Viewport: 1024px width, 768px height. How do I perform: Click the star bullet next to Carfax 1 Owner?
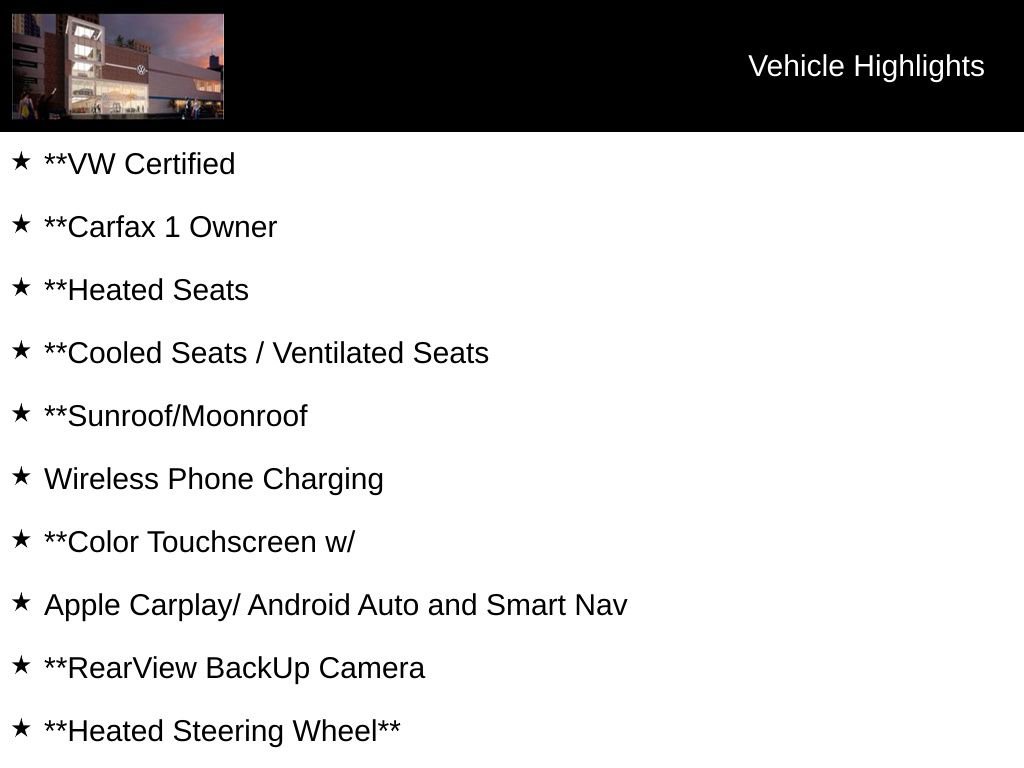click(x=21, y=224)
